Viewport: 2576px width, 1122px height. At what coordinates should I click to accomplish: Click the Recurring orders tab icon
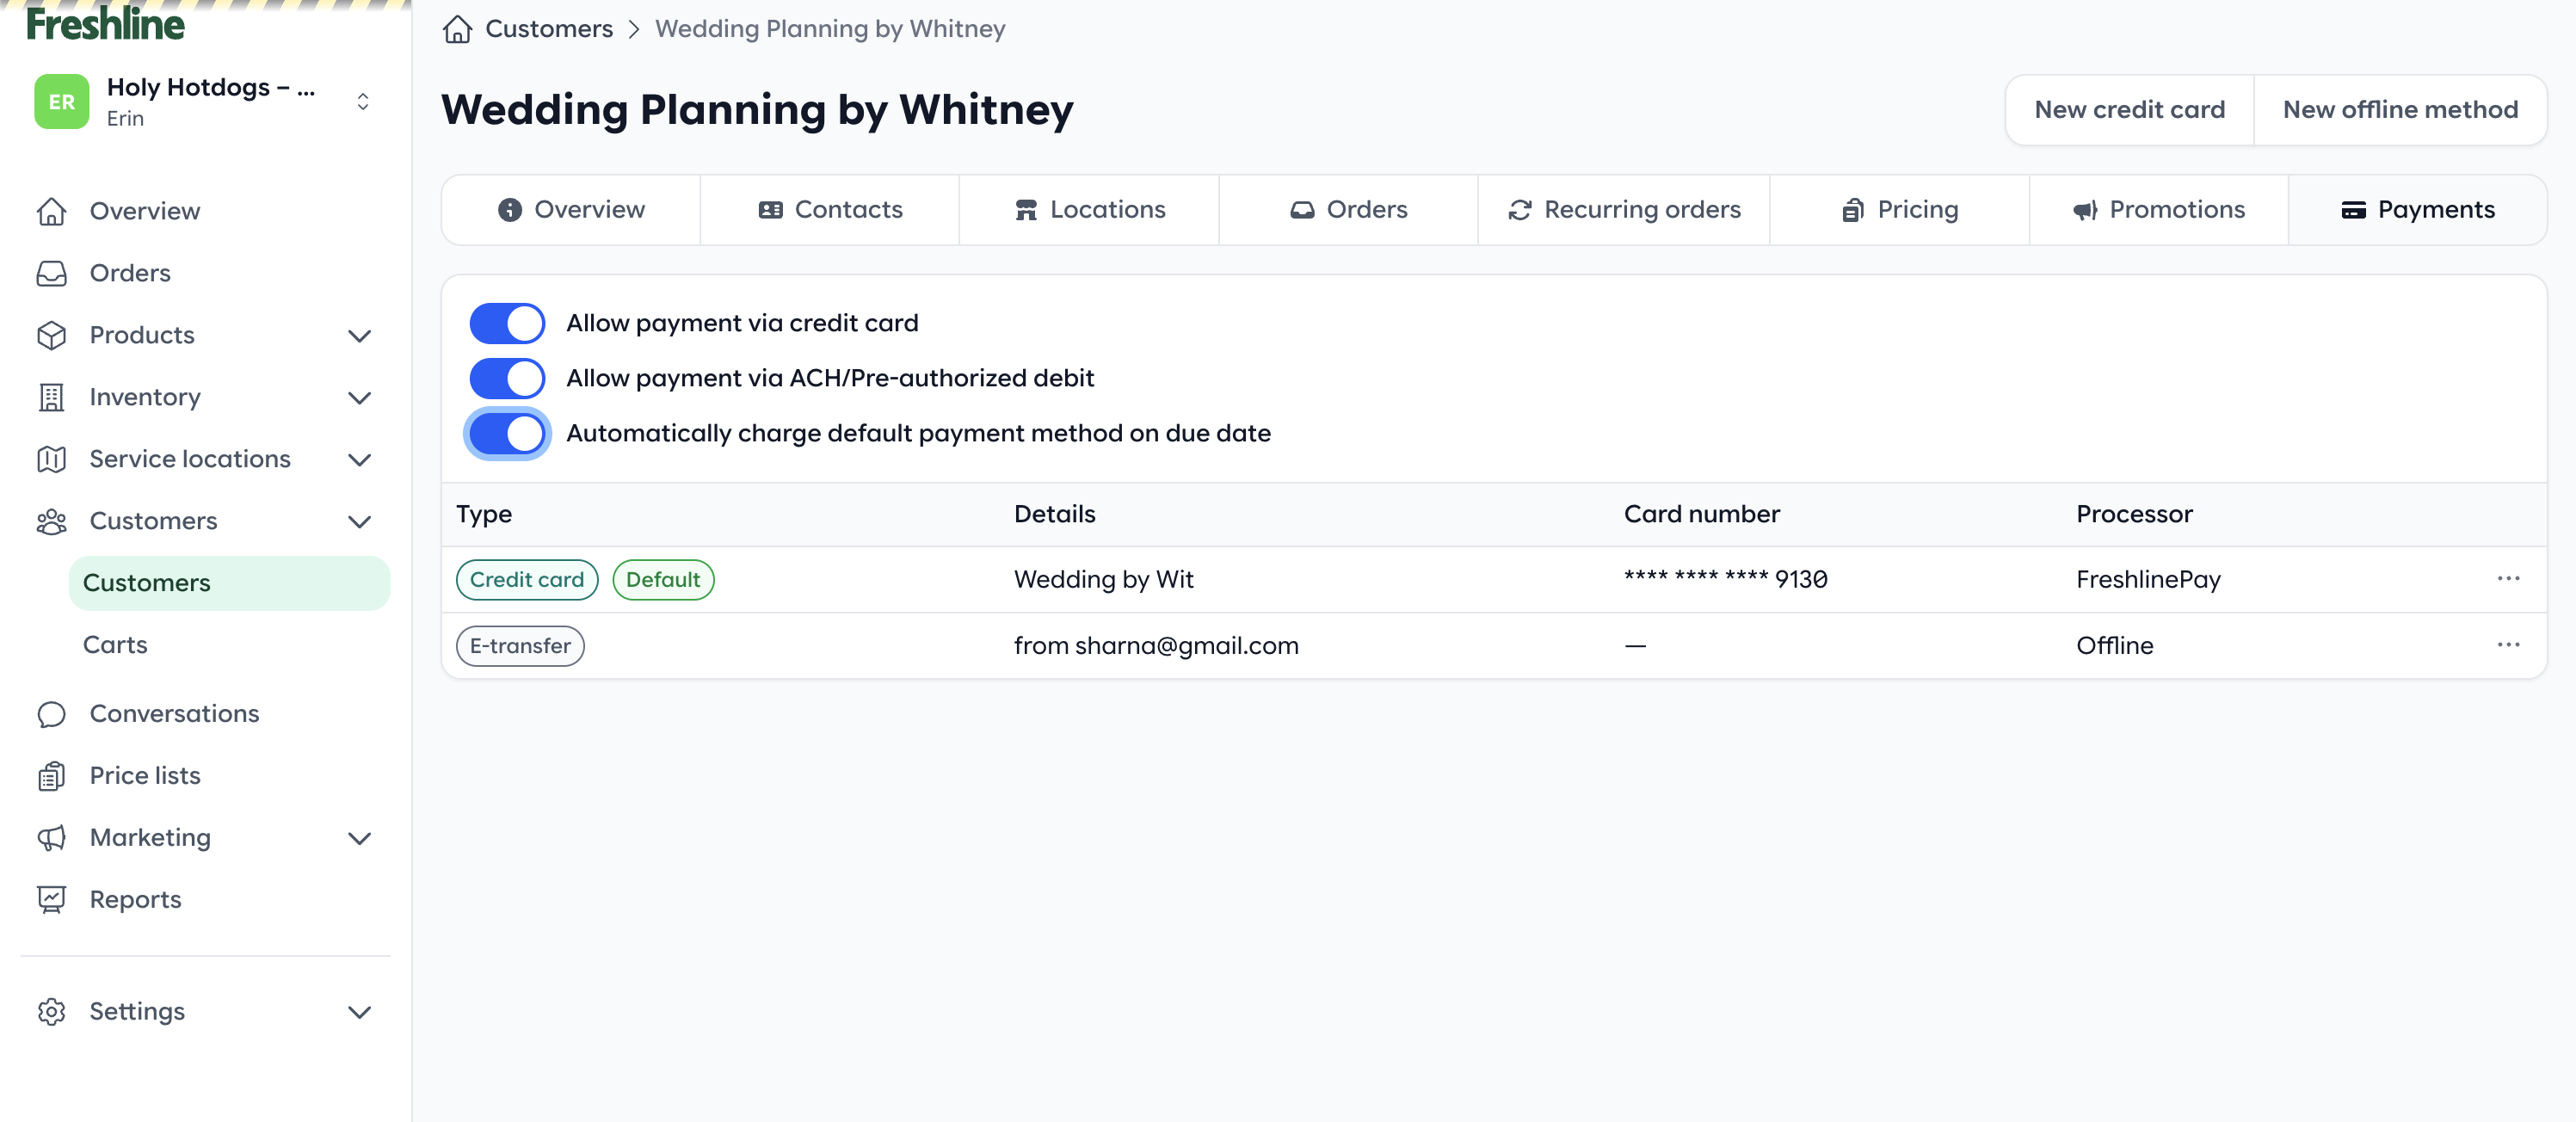click(x=1519, y=210)
